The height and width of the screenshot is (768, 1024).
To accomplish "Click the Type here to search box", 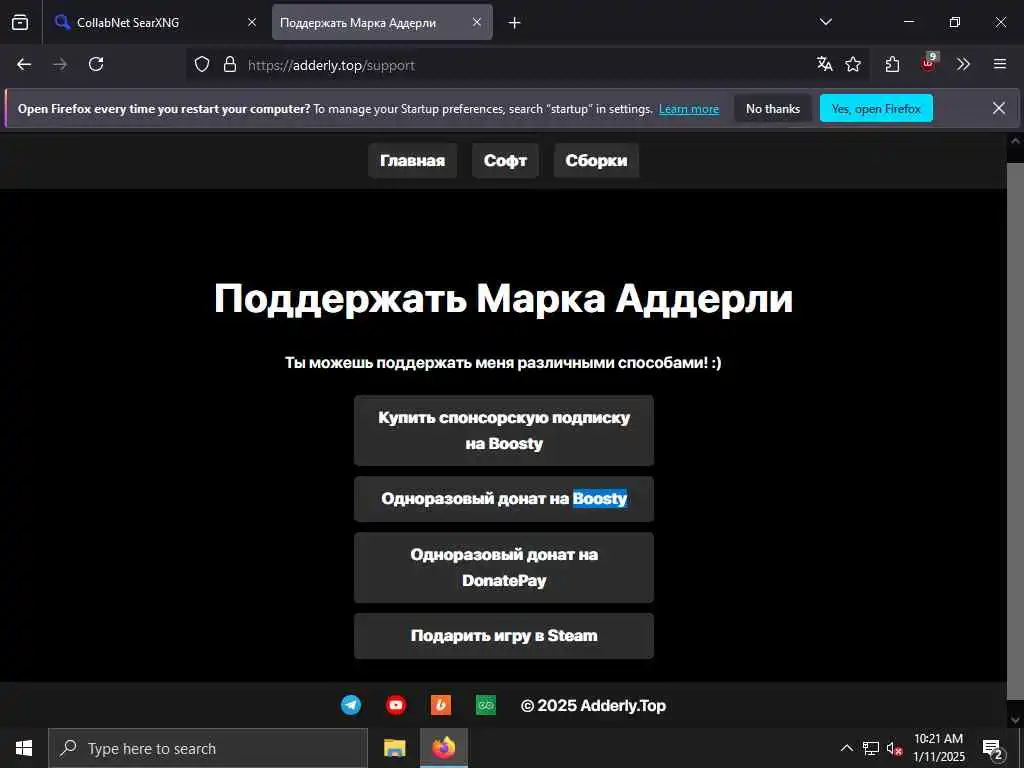I will pos(208,748).
